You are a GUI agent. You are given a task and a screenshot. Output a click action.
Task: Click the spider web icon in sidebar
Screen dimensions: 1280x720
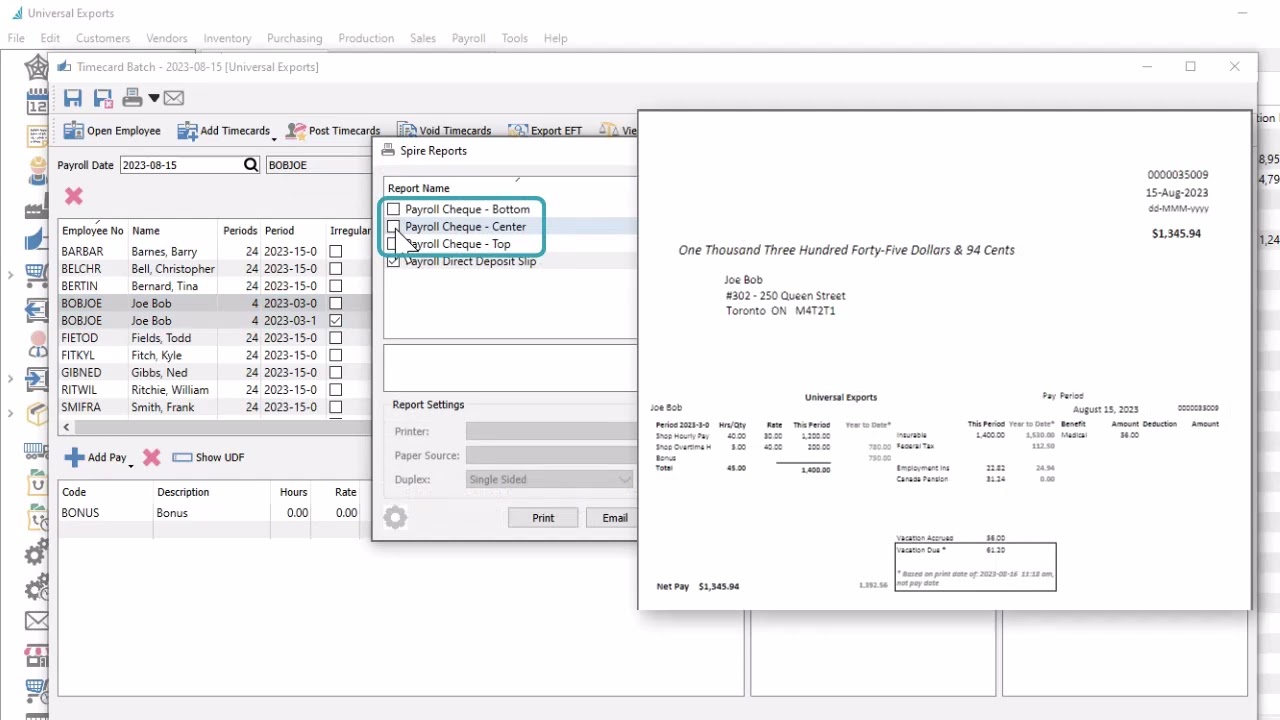tap(37, 67)
